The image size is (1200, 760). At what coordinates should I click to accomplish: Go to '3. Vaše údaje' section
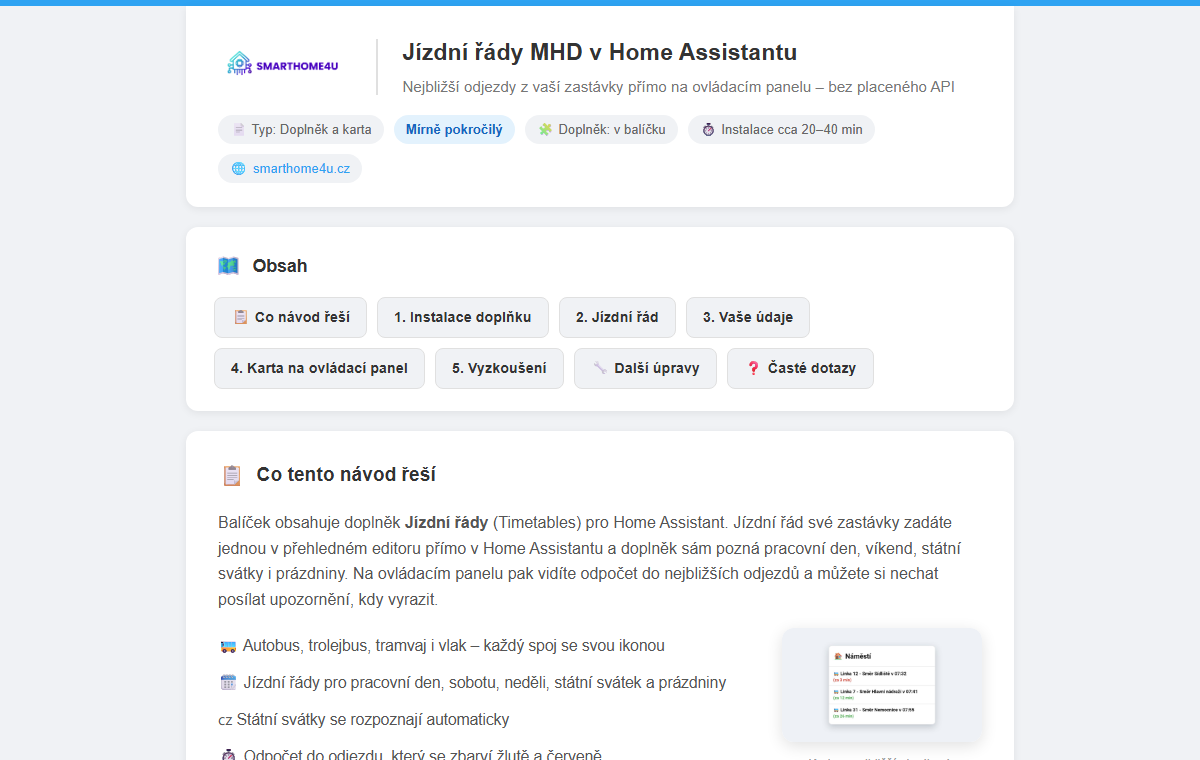(748, 317)
